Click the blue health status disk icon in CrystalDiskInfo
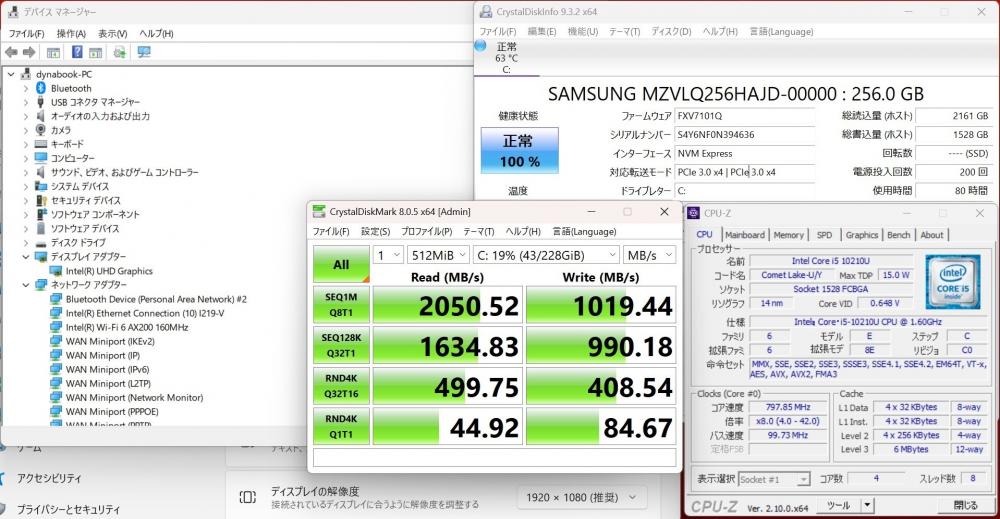 coord(481,45)
